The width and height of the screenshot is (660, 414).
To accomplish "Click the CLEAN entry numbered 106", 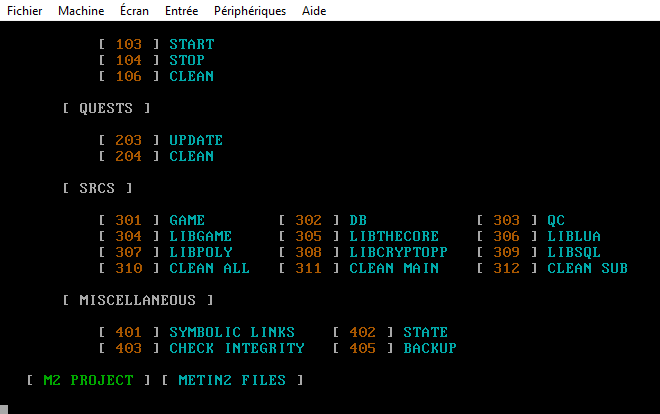I will tap(192, 76).
